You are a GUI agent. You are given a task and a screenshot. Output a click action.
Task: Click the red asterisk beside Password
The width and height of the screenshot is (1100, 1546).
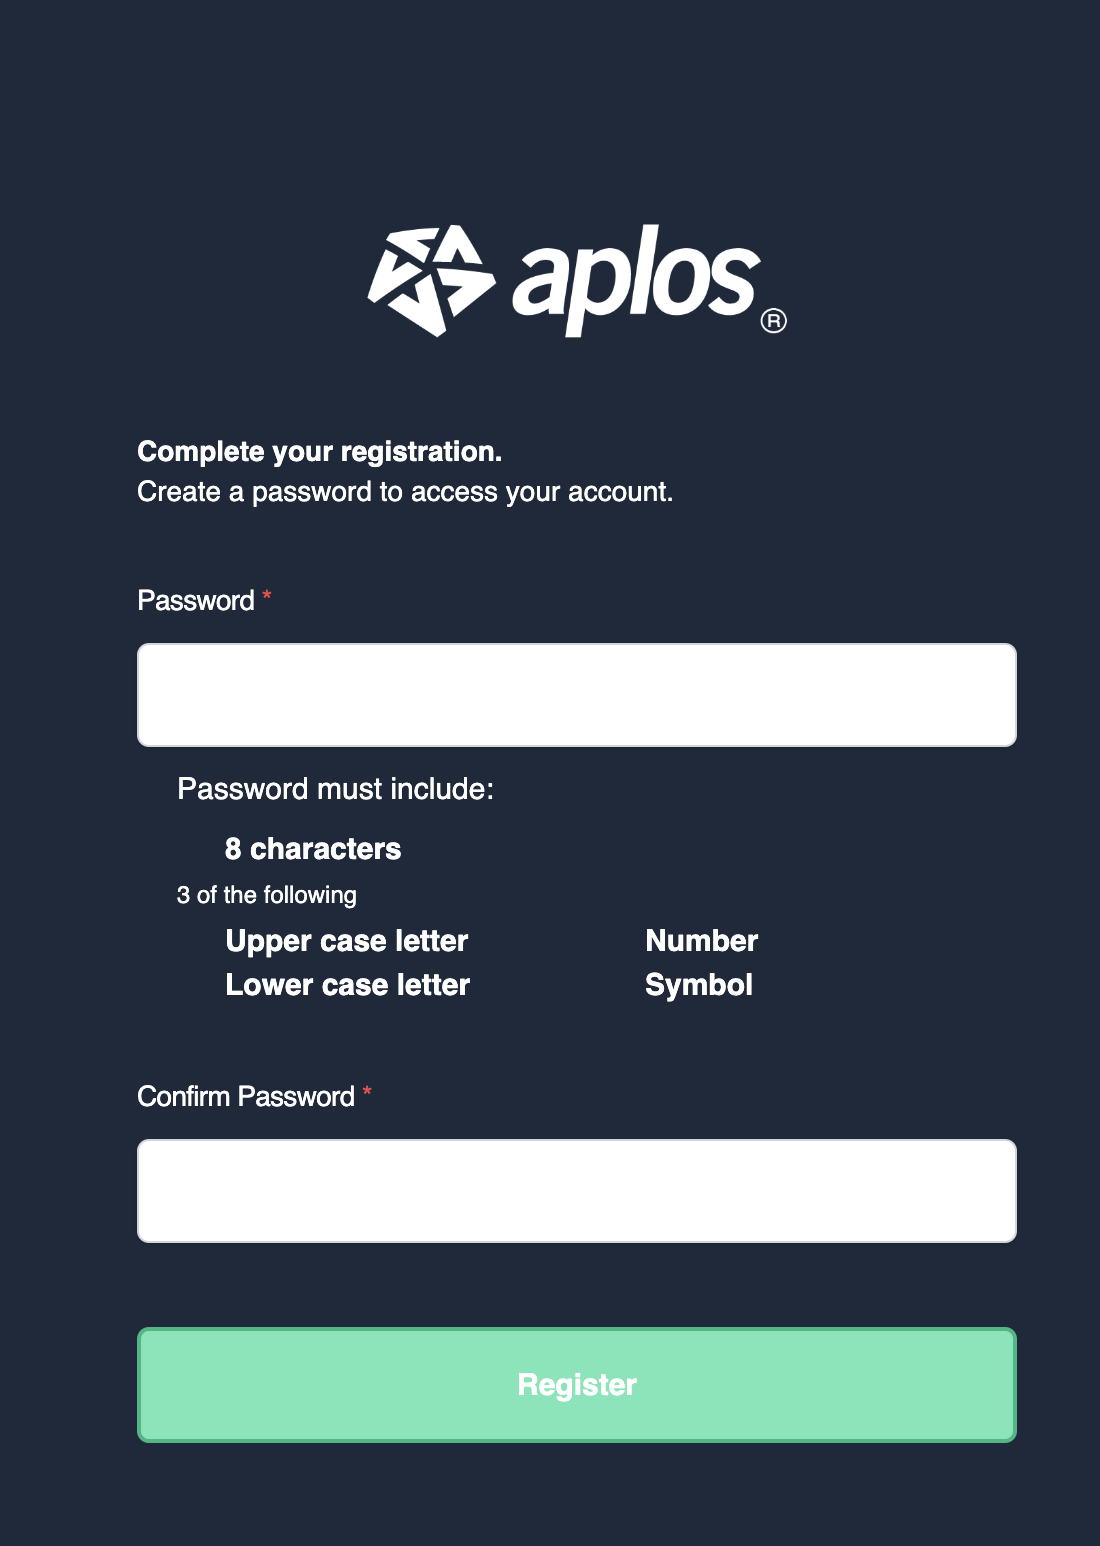(267, 597)
